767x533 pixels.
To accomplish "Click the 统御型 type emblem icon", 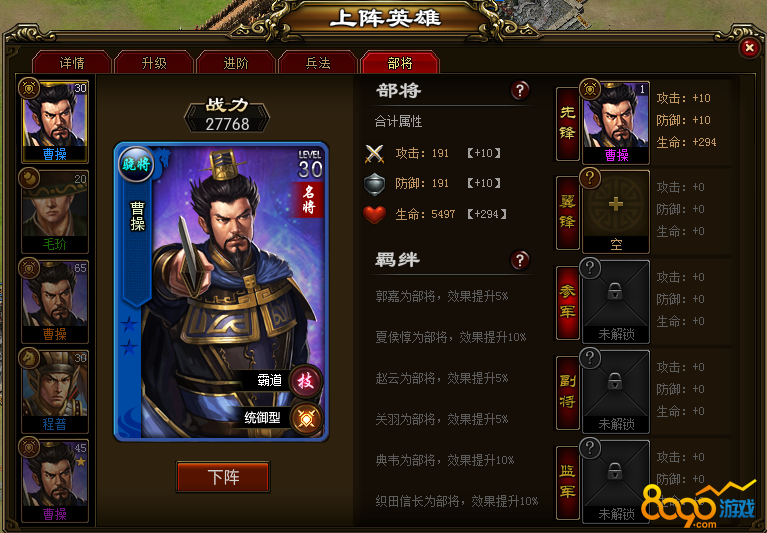I will 307,419.
